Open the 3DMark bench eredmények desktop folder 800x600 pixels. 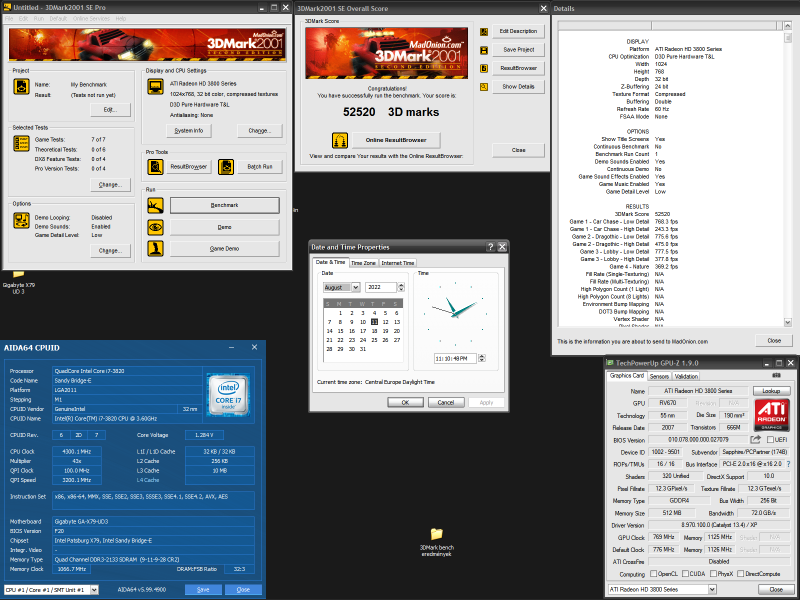(x=436, y=542)
